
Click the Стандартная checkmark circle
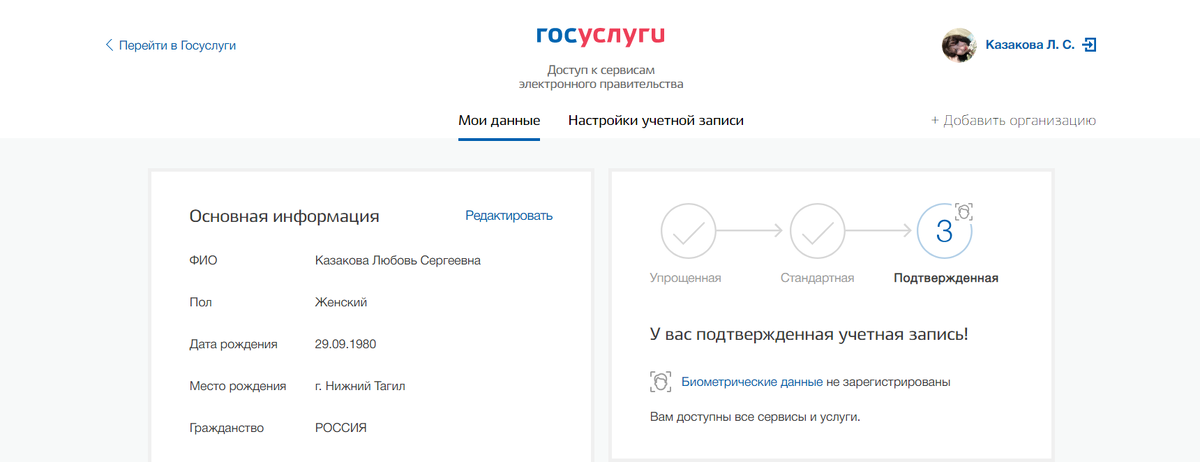tap(818, 232)
